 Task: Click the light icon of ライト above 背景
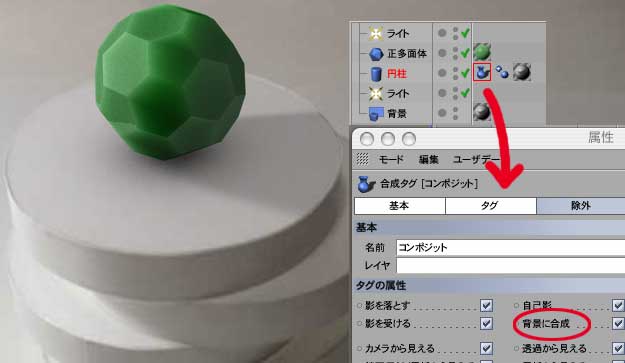(375, 94)
